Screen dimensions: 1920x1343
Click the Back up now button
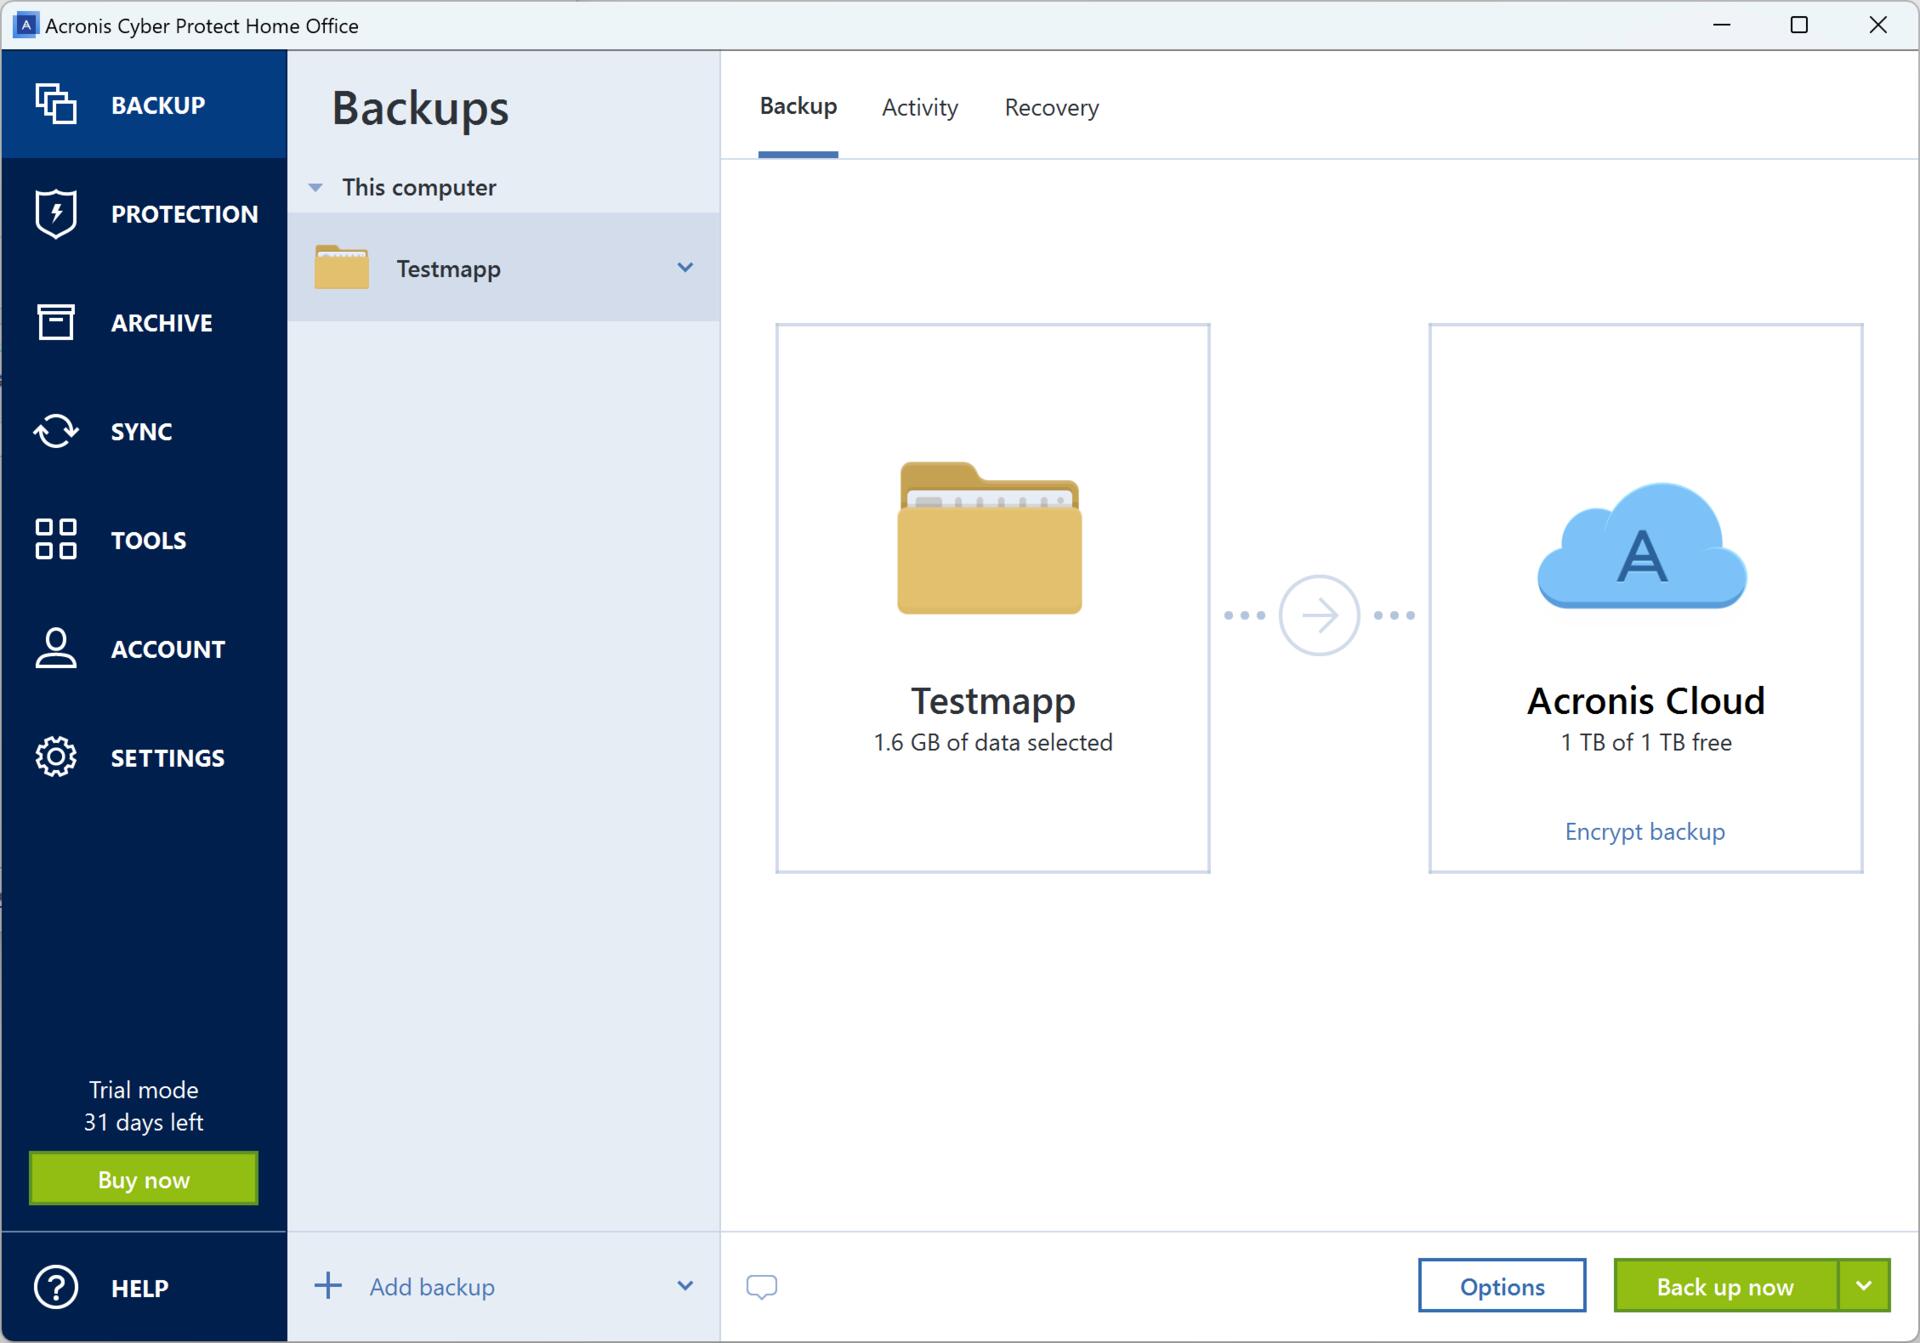click(1723, 1286)
